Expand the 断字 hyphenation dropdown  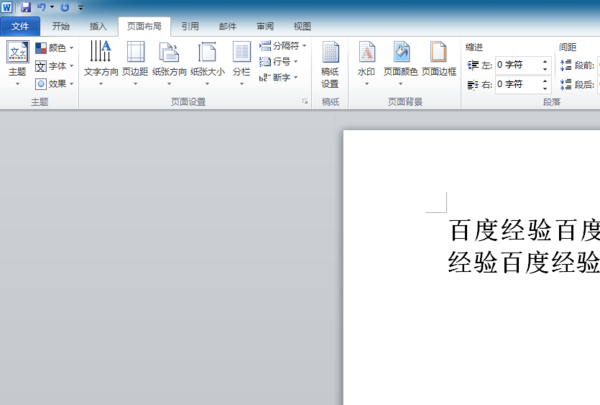point(279,78)
